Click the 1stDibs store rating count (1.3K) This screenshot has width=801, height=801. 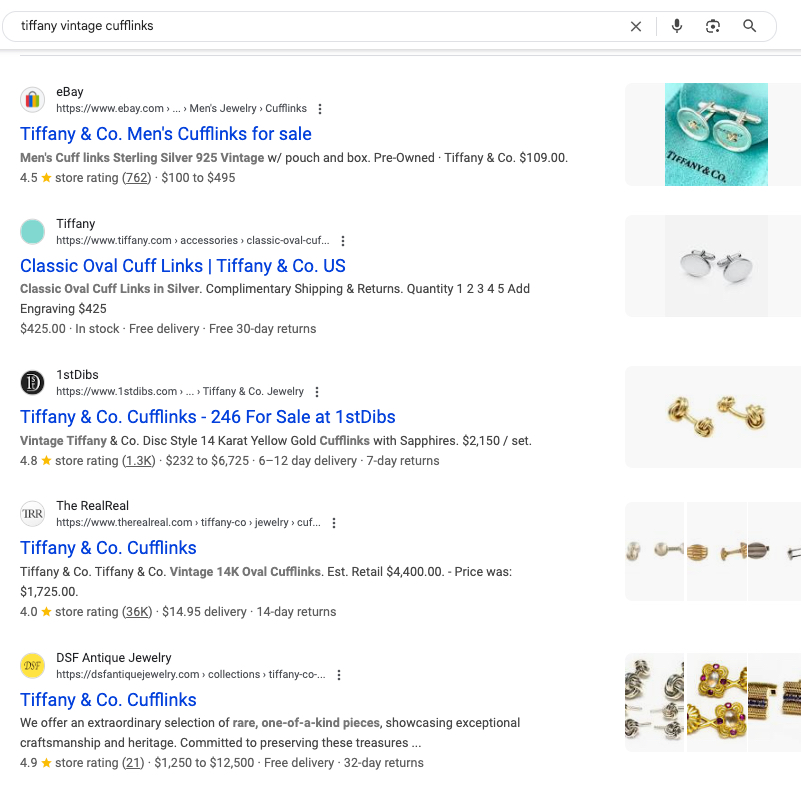tap(138, 461)
